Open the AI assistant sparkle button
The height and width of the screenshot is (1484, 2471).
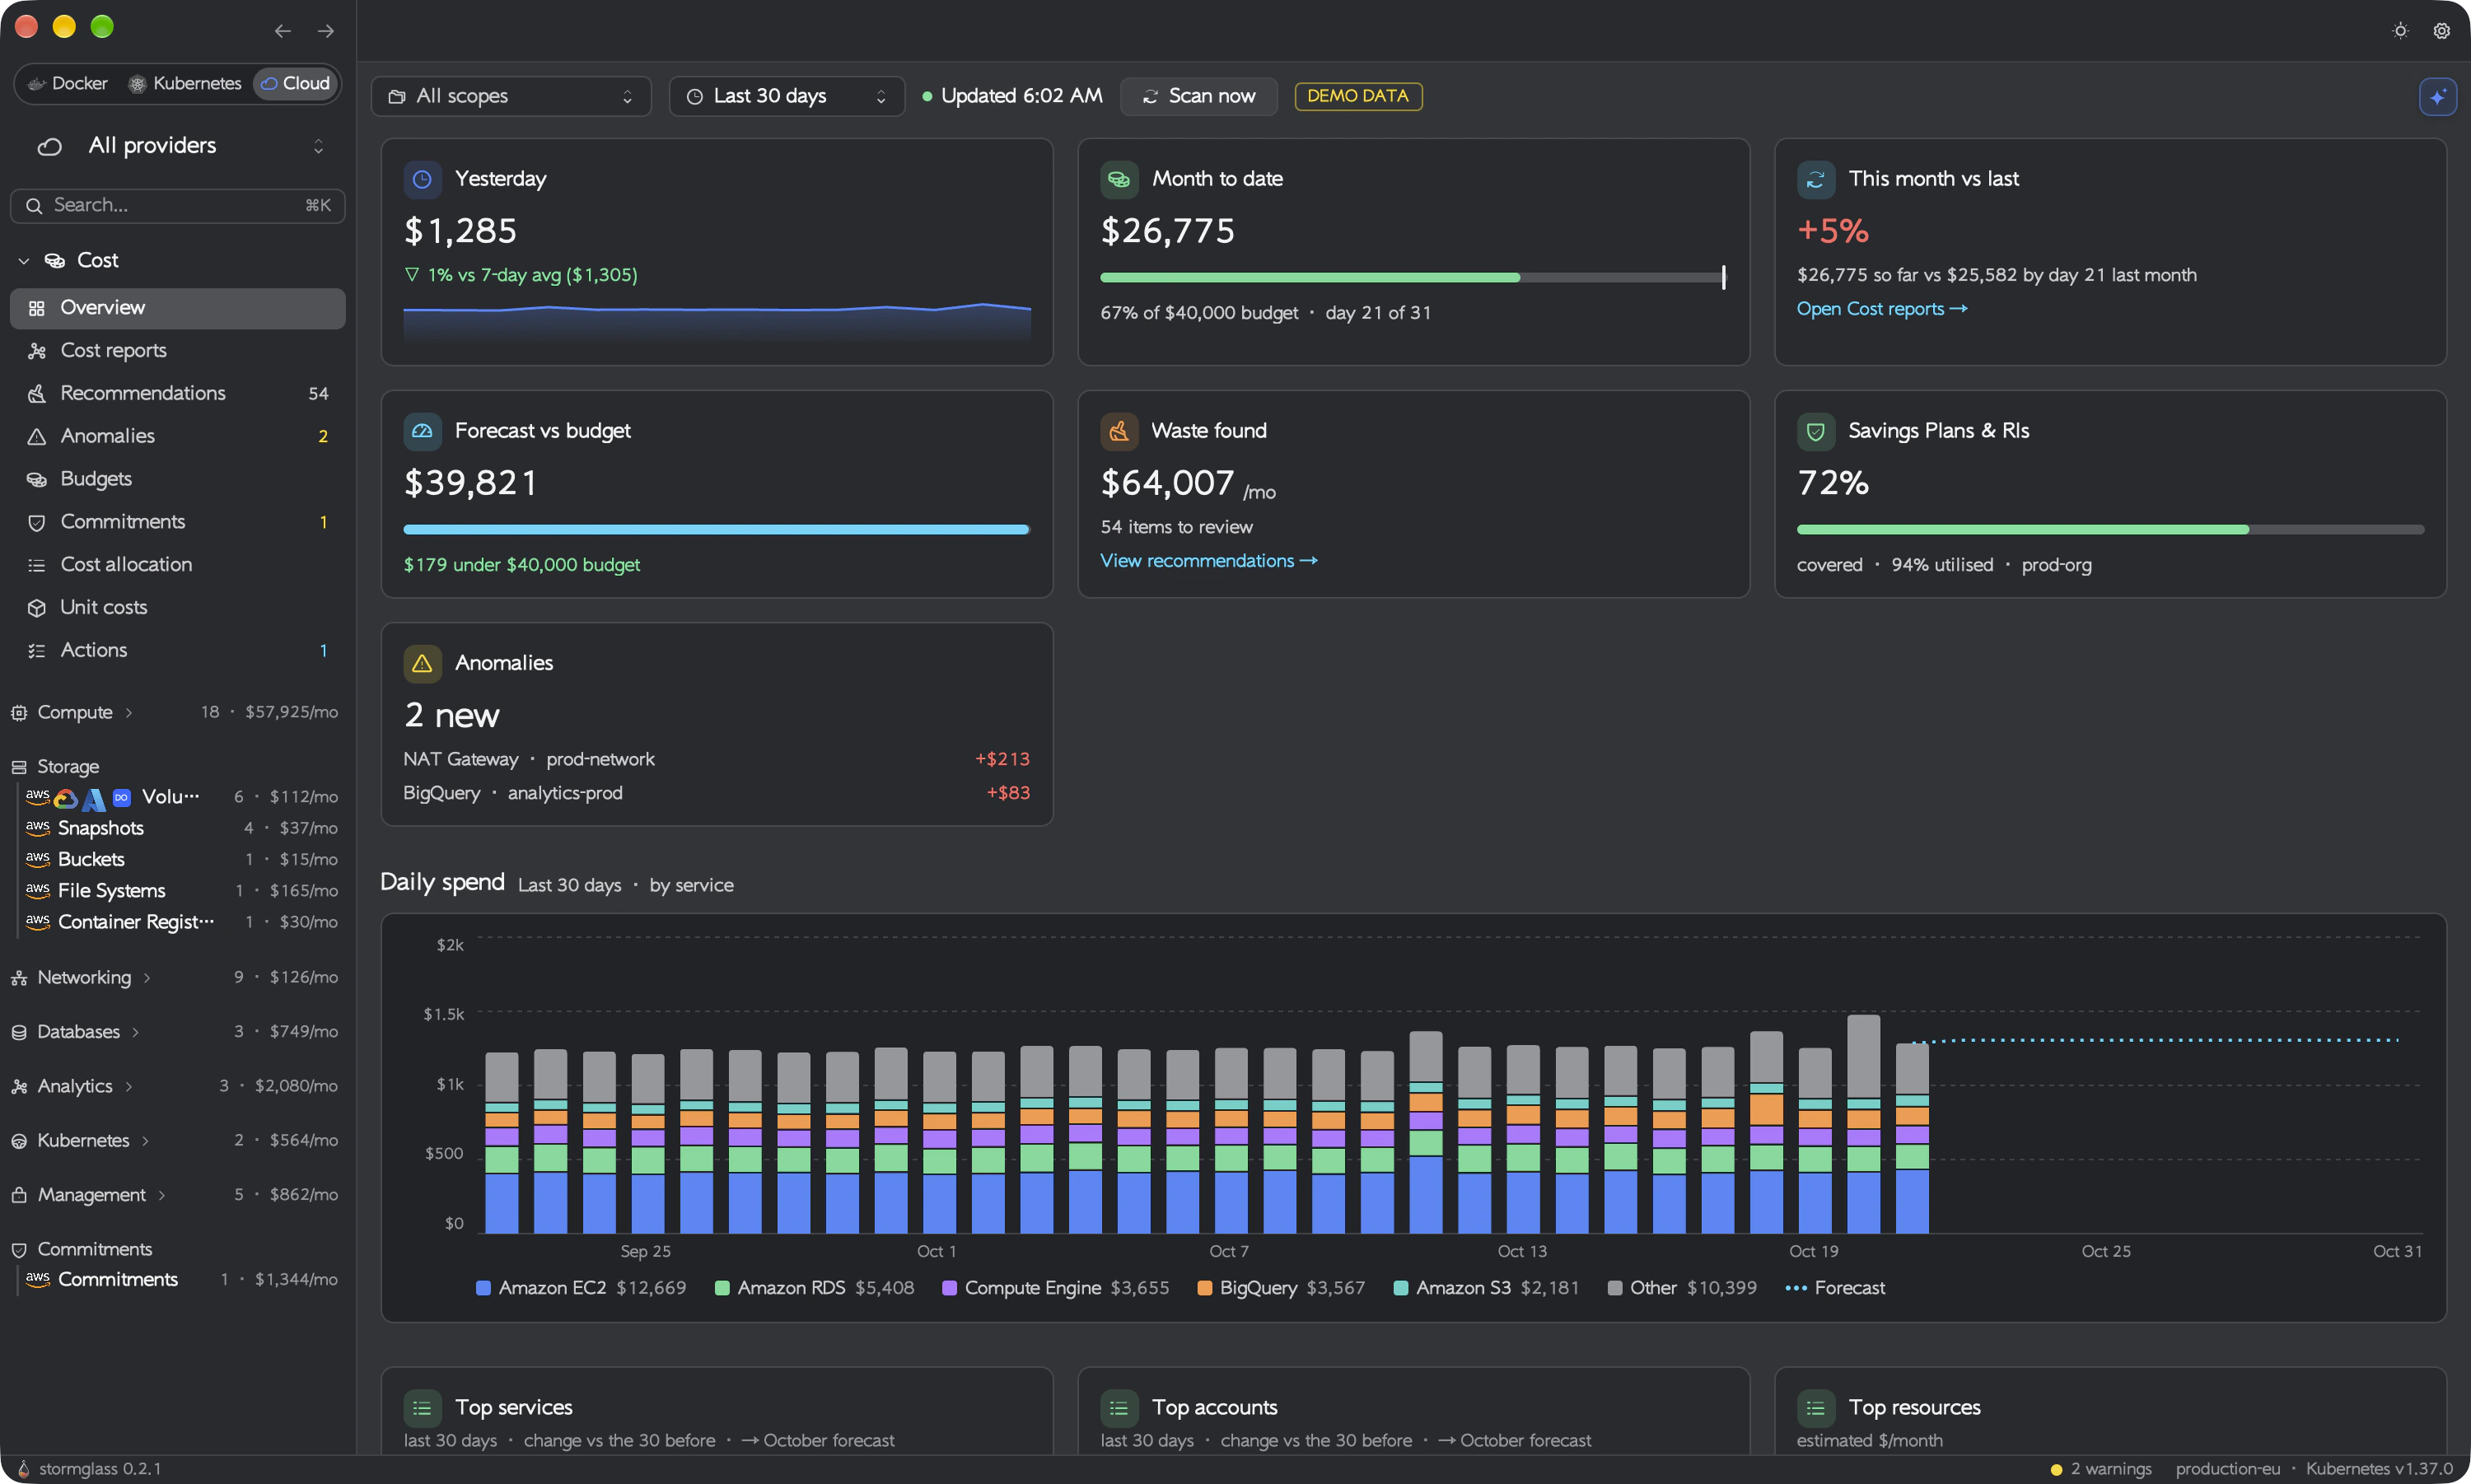click(x=2437, y=97)
